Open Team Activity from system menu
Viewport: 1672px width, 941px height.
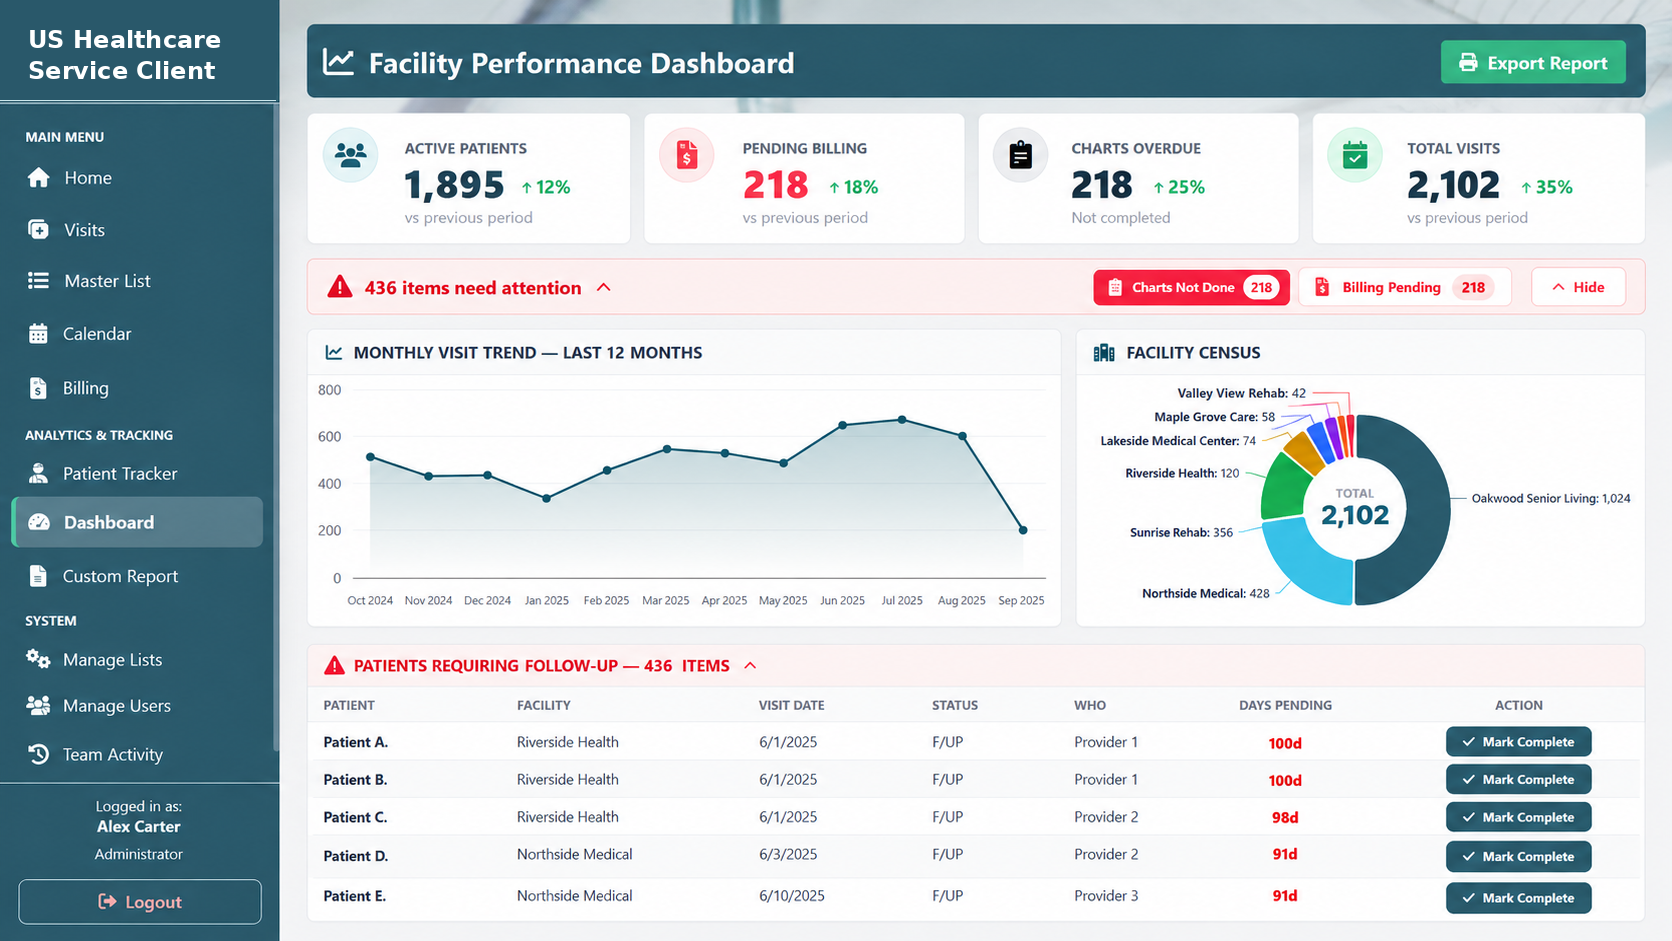[137, 754]
